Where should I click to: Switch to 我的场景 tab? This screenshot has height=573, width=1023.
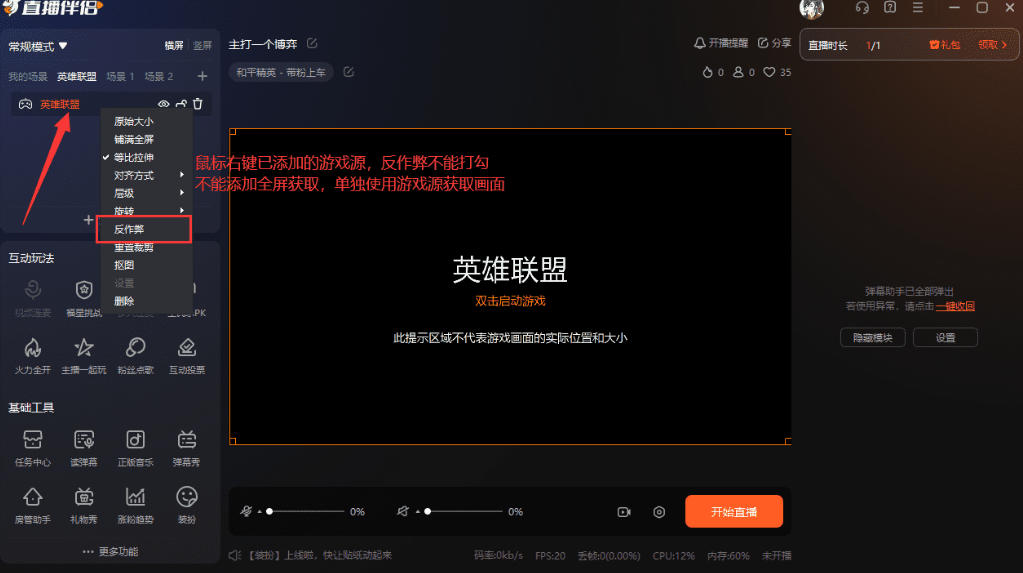click(x=27, y=76)
